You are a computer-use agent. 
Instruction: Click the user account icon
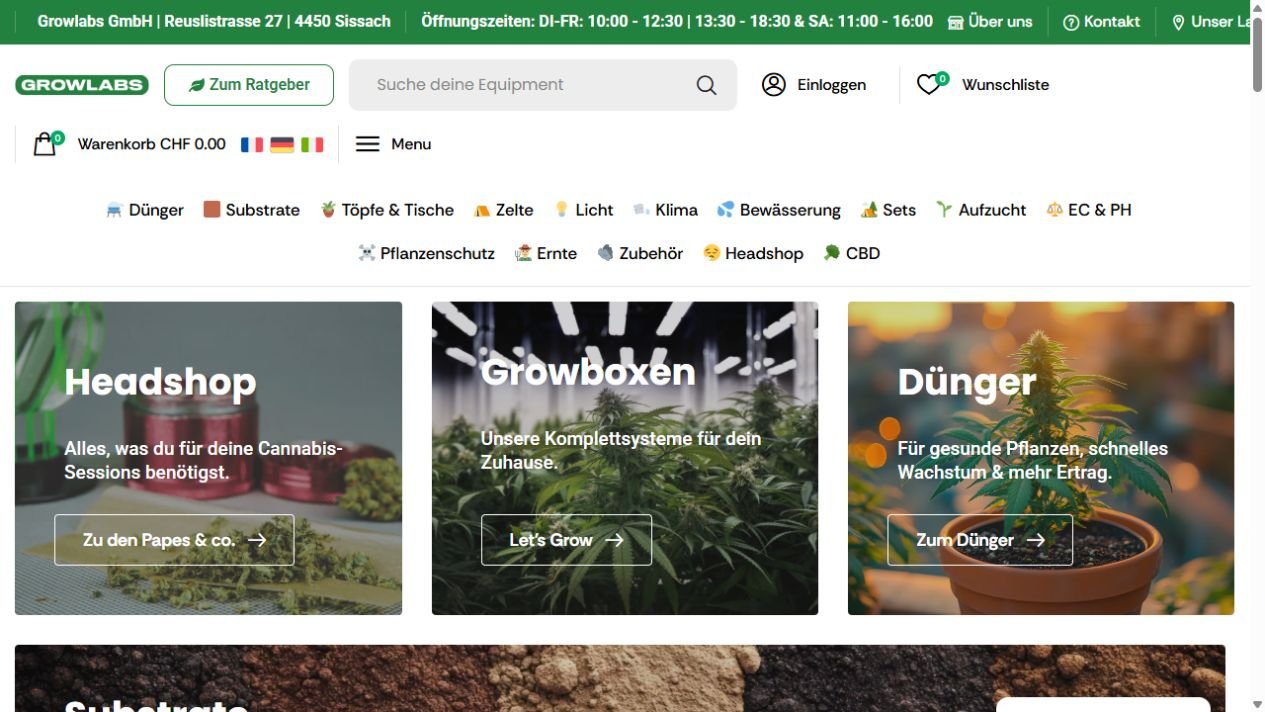tap(774, 84)
